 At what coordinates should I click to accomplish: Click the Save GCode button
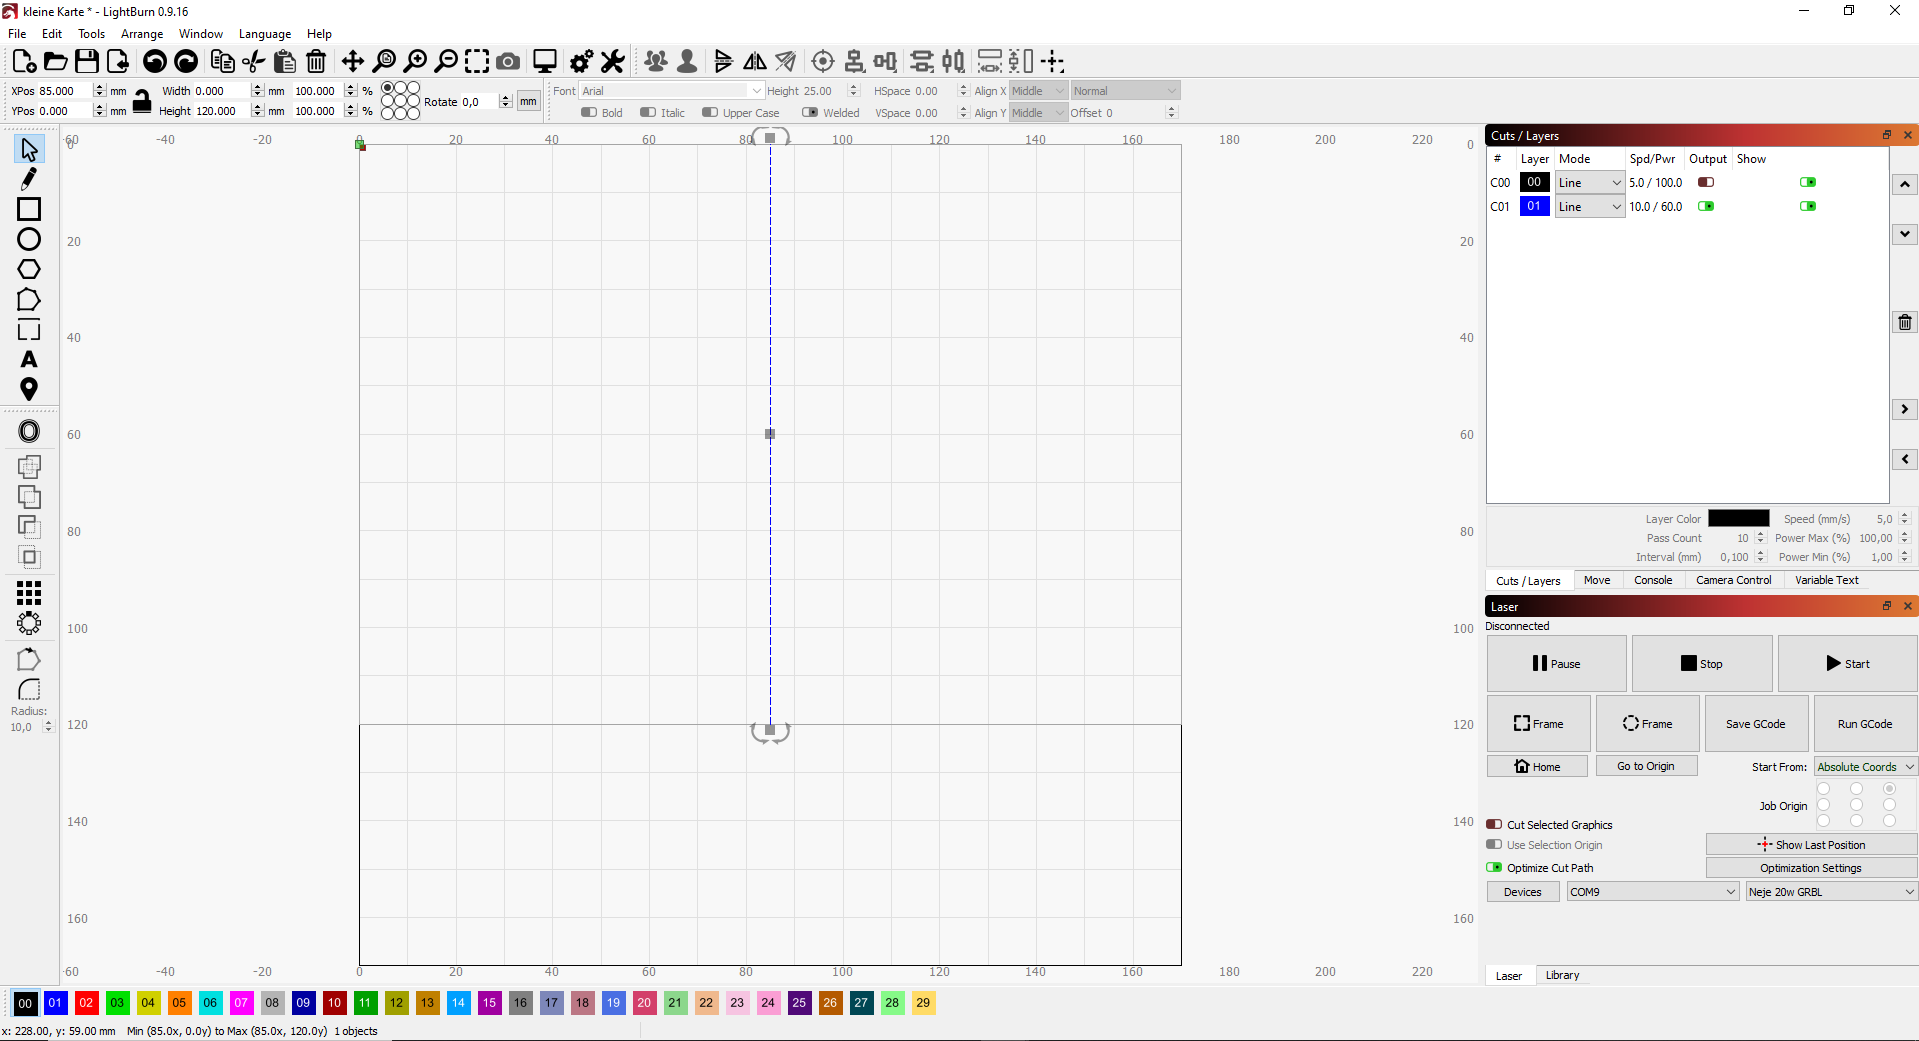[x=1755, y=724]
